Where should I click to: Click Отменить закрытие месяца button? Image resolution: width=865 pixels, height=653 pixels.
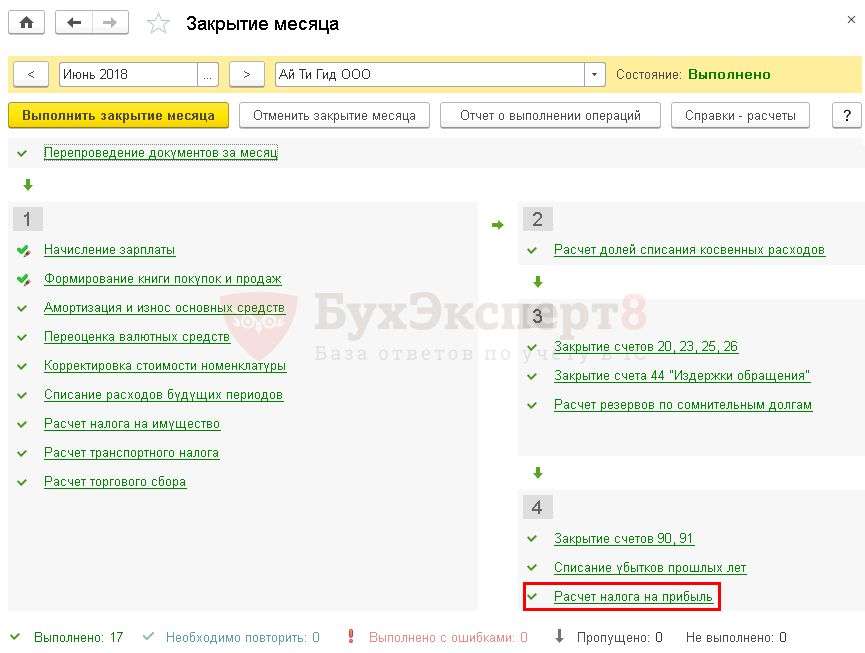click(x=334, y=116)
